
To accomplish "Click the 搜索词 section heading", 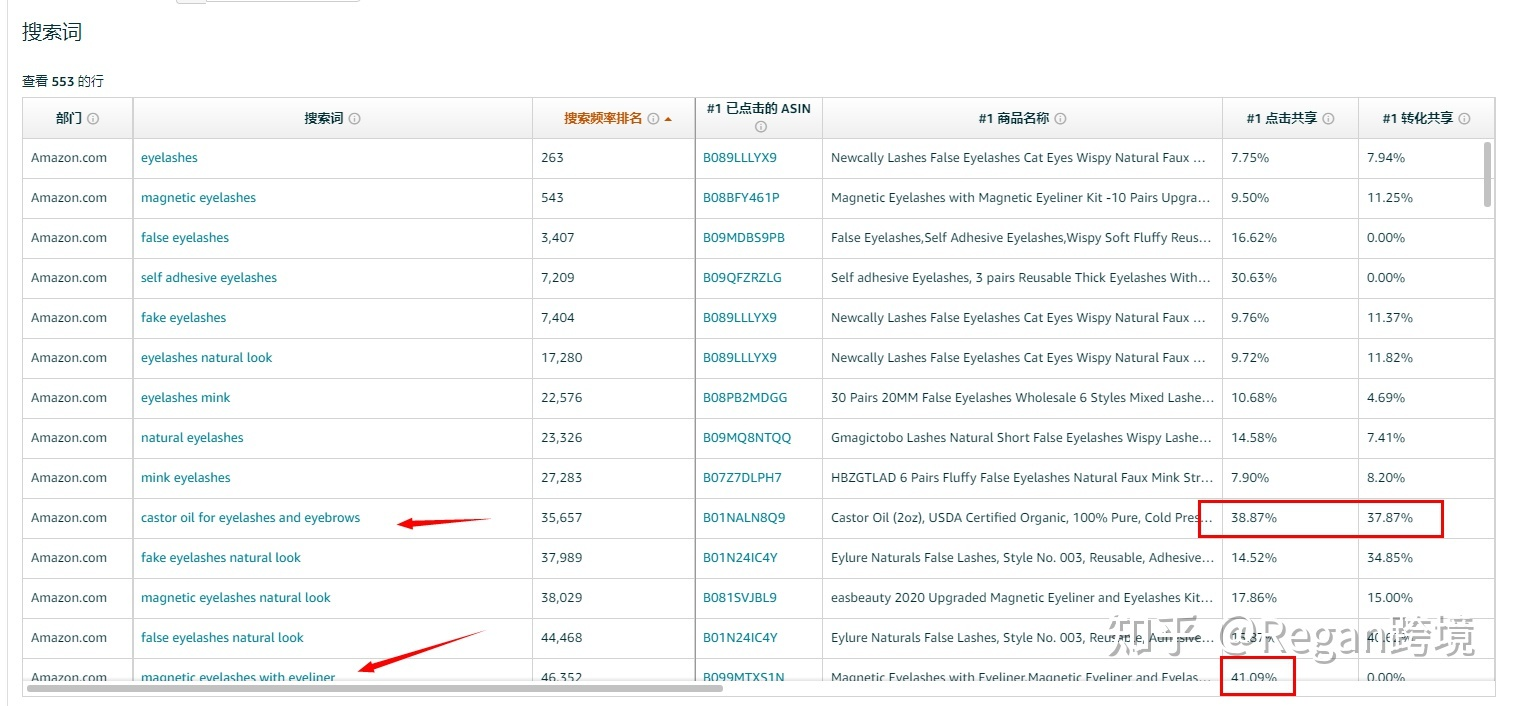I will (x=52, y=33).
